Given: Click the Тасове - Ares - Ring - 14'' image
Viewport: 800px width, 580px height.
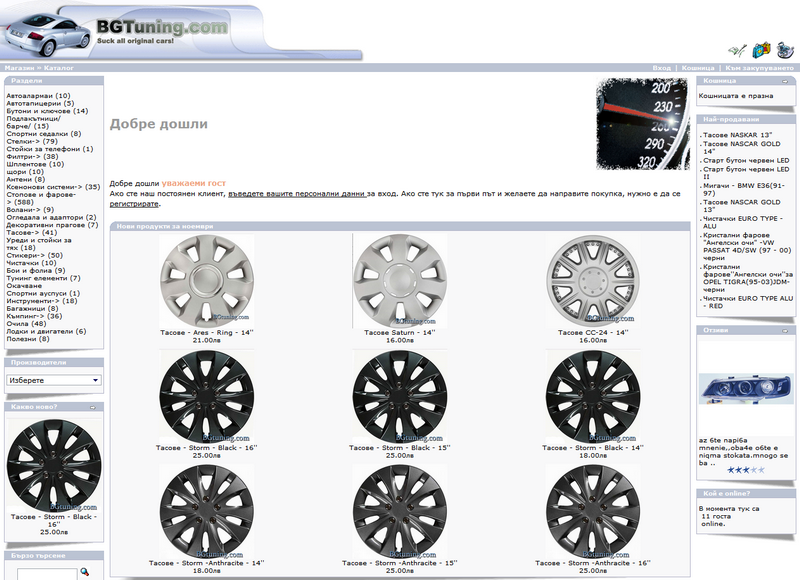Looking at the screenshot, I should [207, 281].
